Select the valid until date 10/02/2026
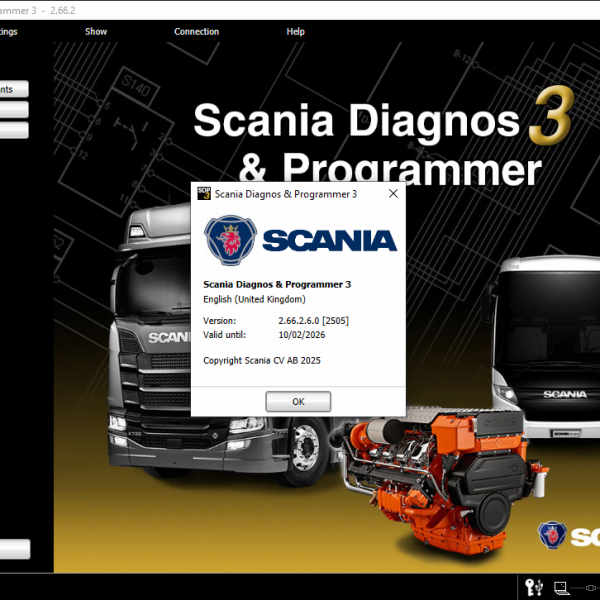This screenshot has height=600, width=600. 302,335
